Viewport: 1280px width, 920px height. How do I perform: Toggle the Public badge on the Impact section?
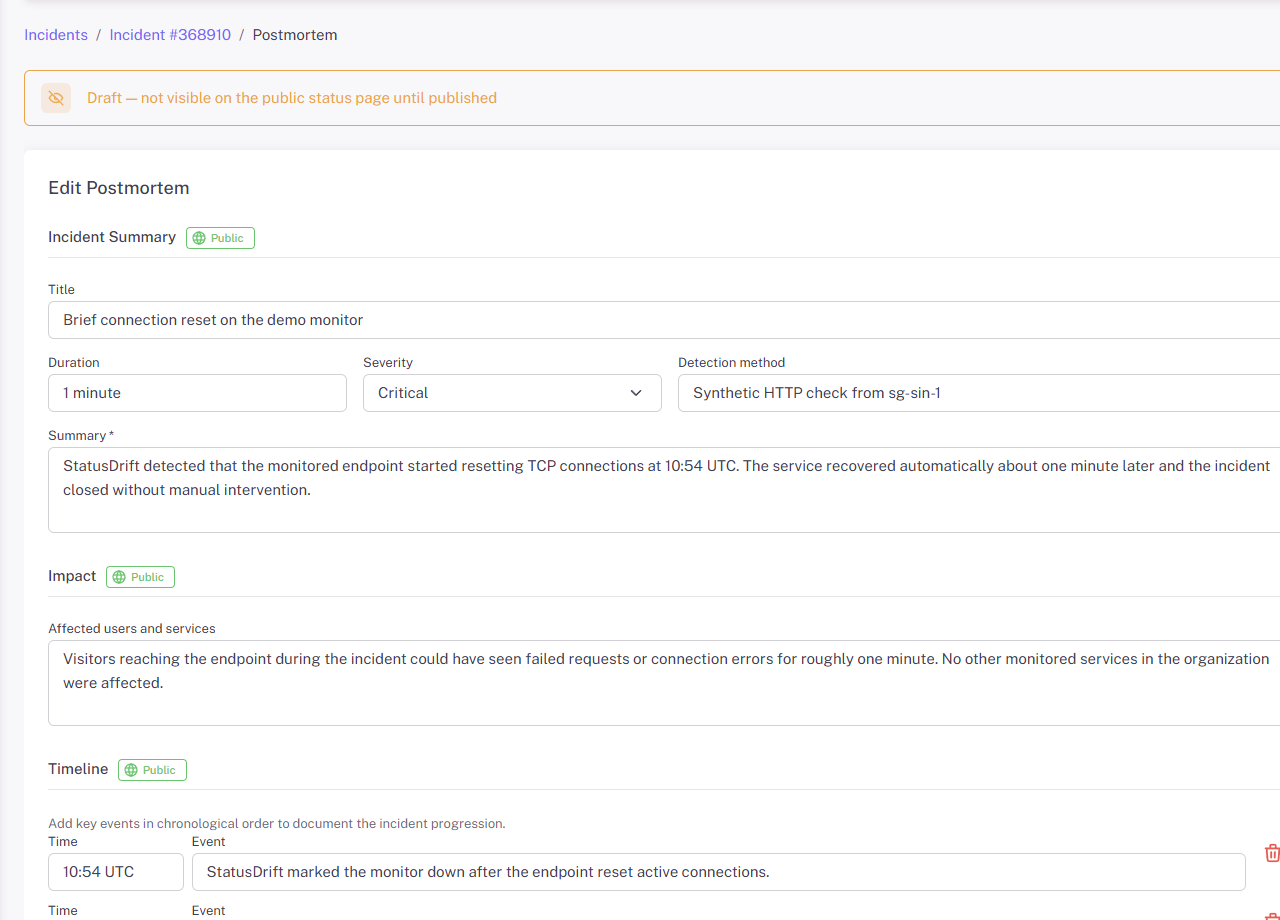pos(140,577)
